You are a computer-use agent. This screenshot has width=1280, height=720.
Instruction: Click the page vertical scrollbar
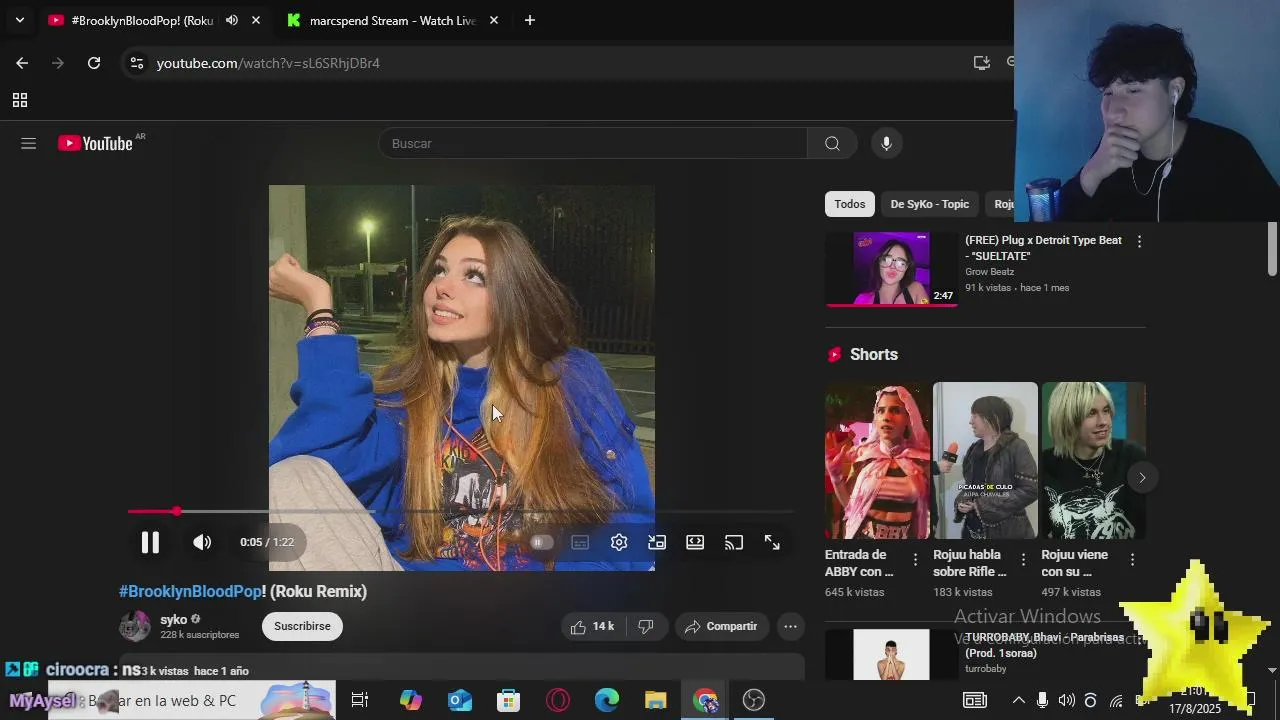pyautogui.click(x=1272, y=249)
